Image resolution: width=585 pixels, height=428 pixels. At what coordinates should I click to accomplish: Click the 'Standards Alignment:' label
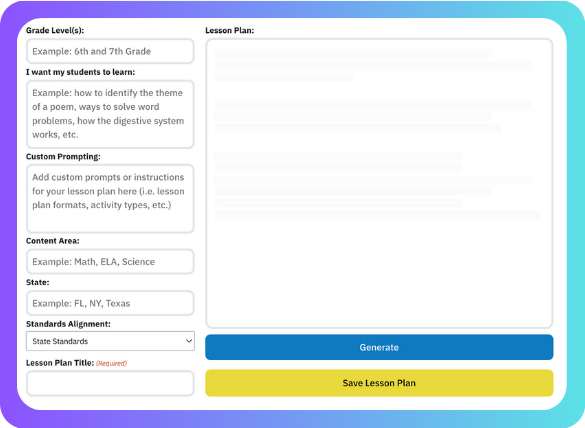(x=68, y=324)
